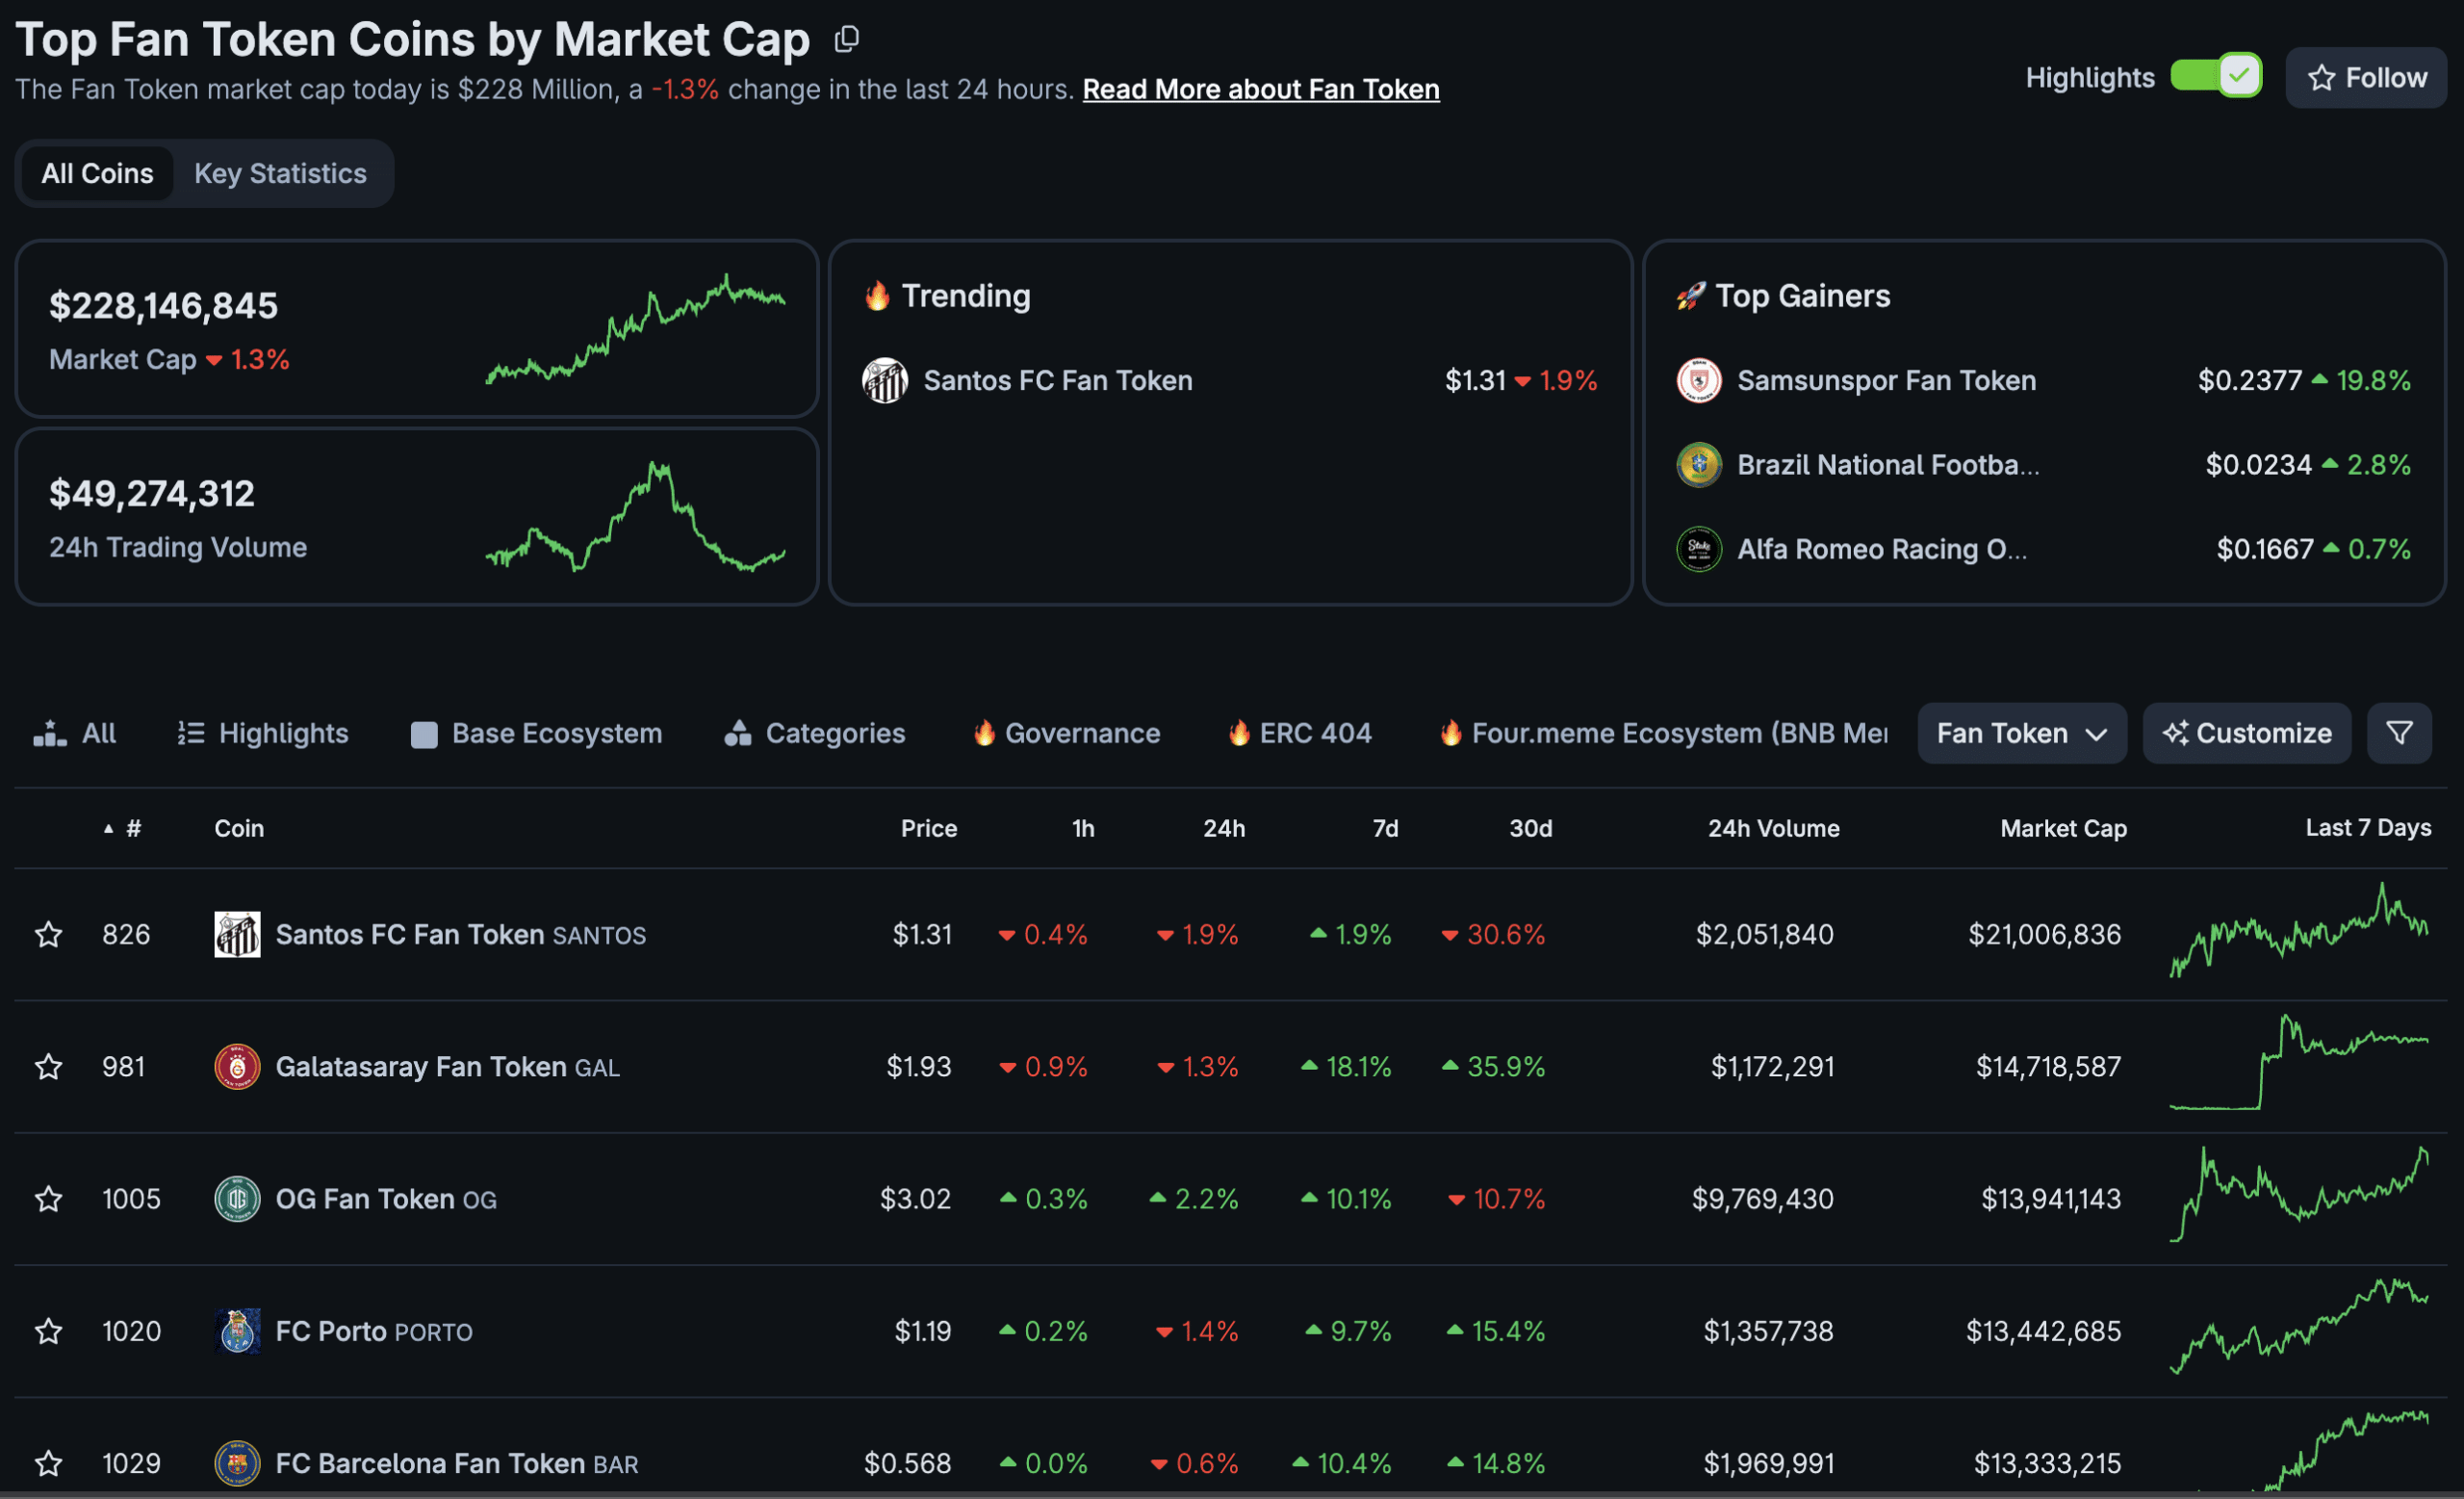Click the Galatasaray Fan Token logo
This screenshot has height=1499, width=2464.
(238, 1066)
